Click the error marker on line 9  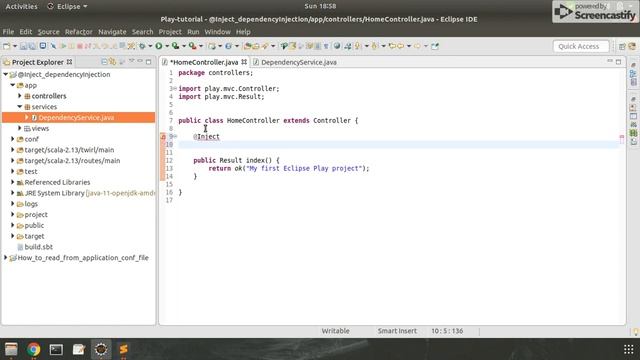click(x=163, y=136)
